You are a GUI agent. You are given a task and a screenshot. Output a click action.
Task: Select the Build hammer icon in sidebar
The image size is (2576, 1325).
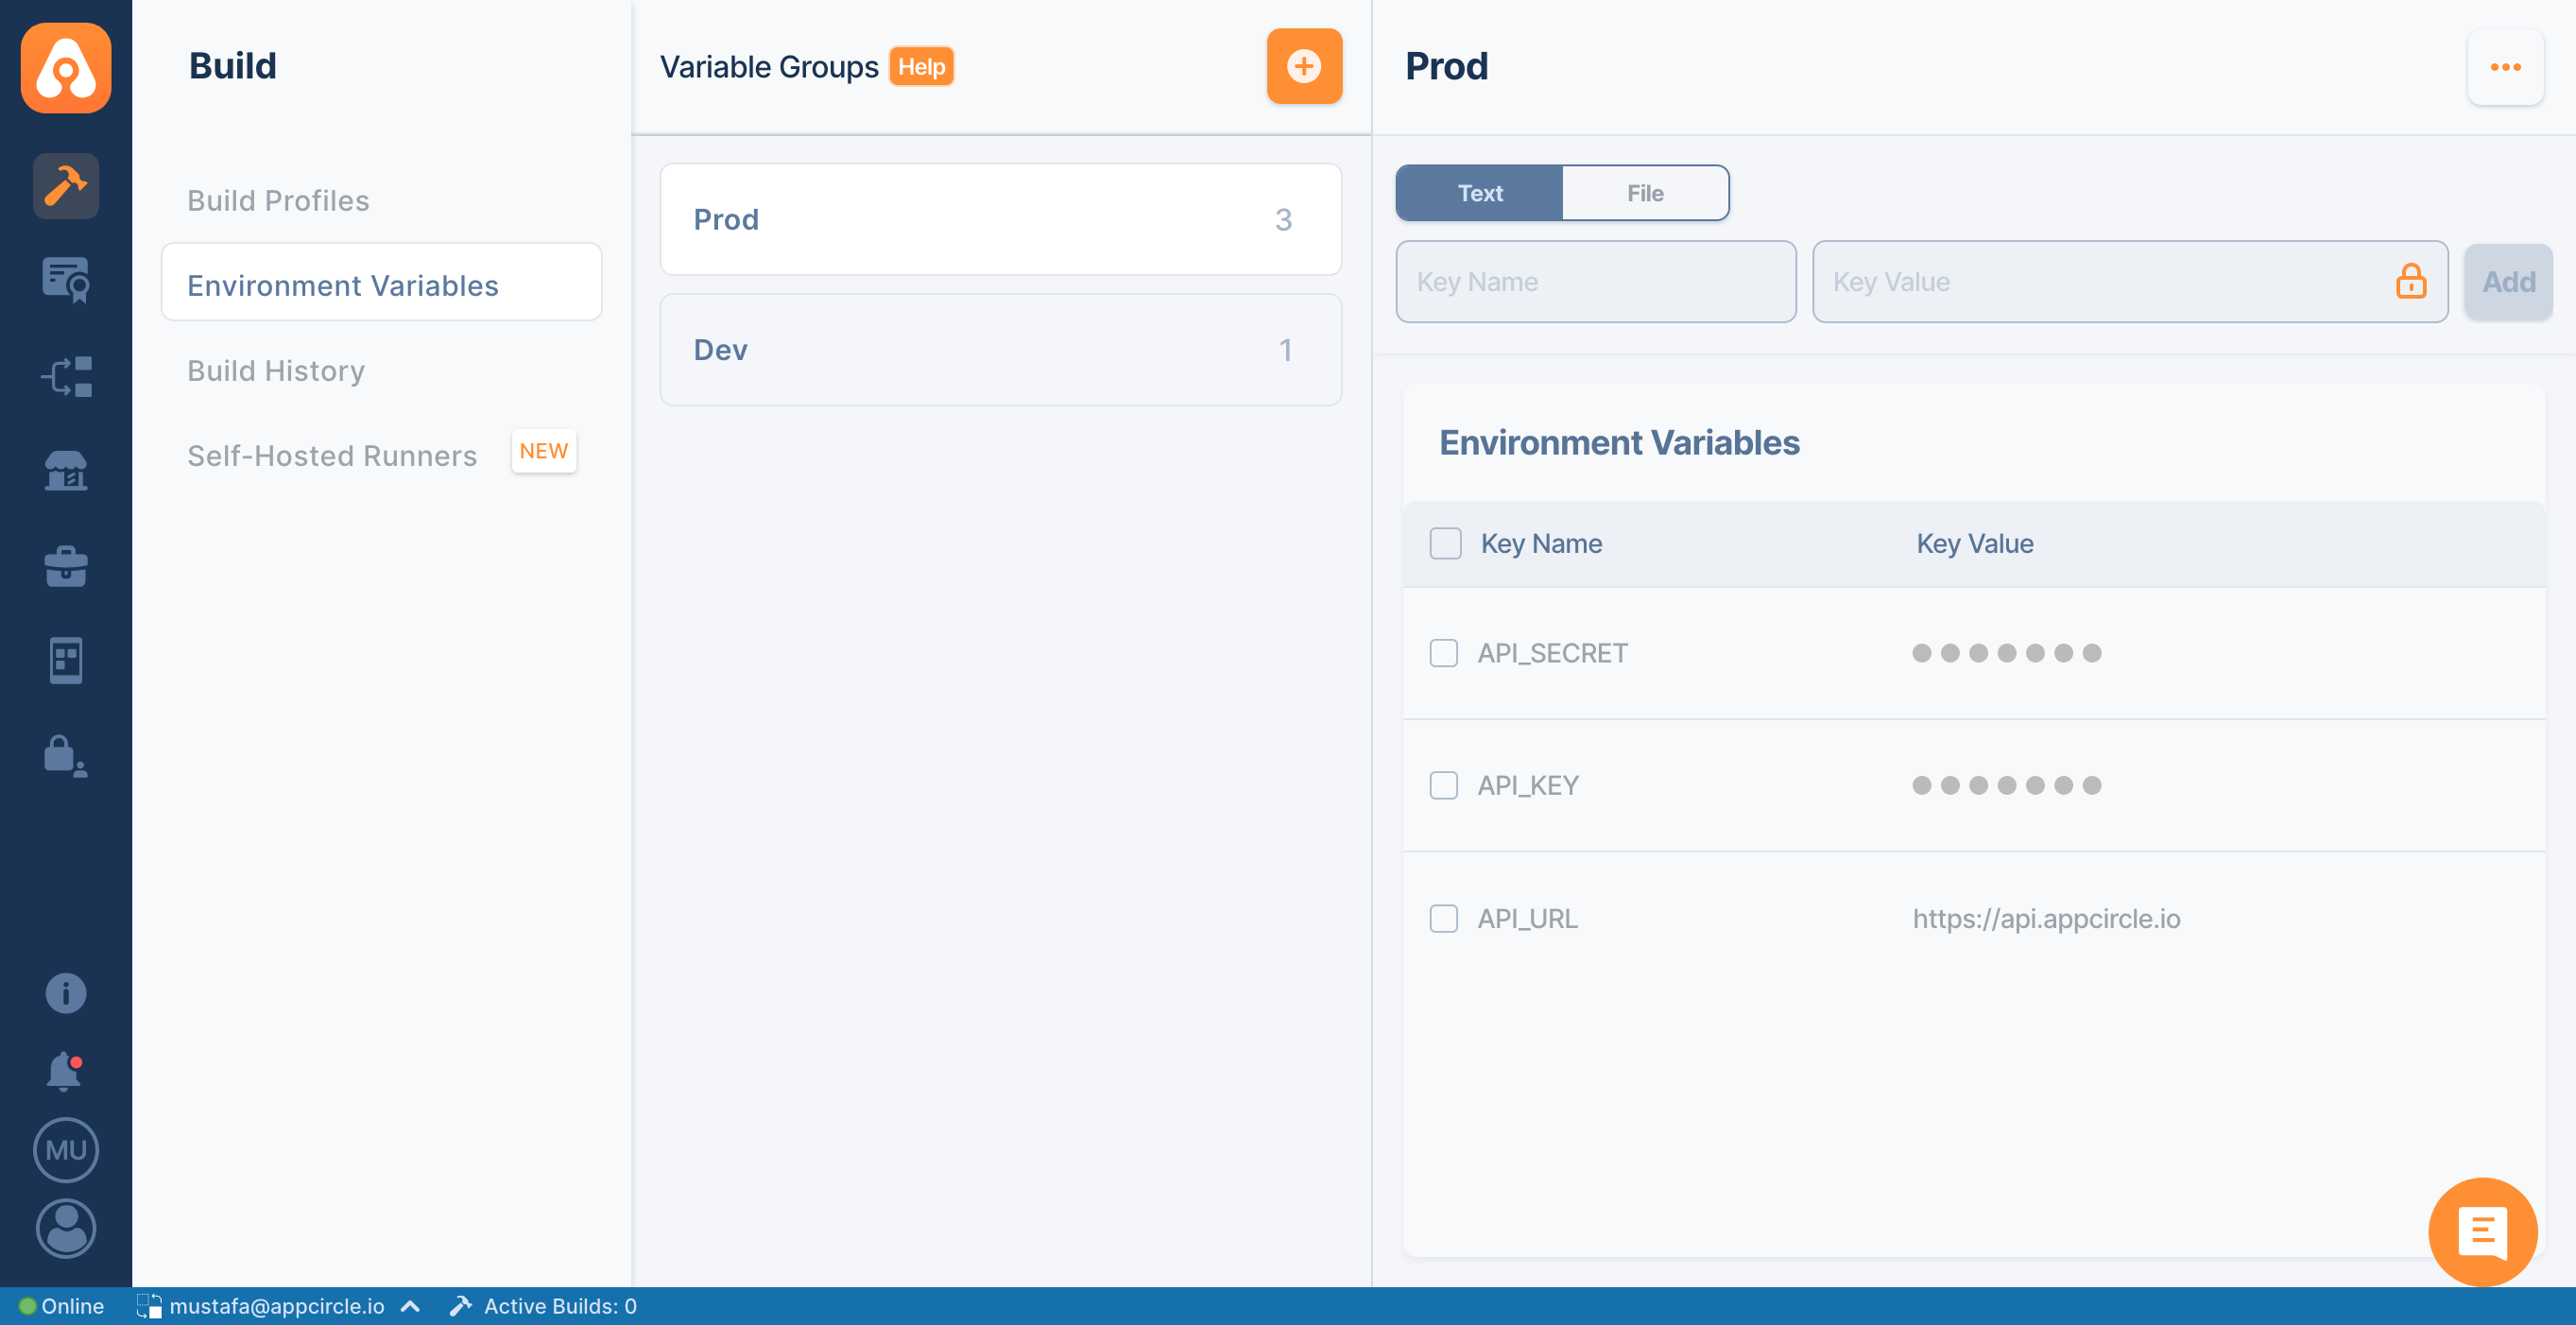coord(66,186)
